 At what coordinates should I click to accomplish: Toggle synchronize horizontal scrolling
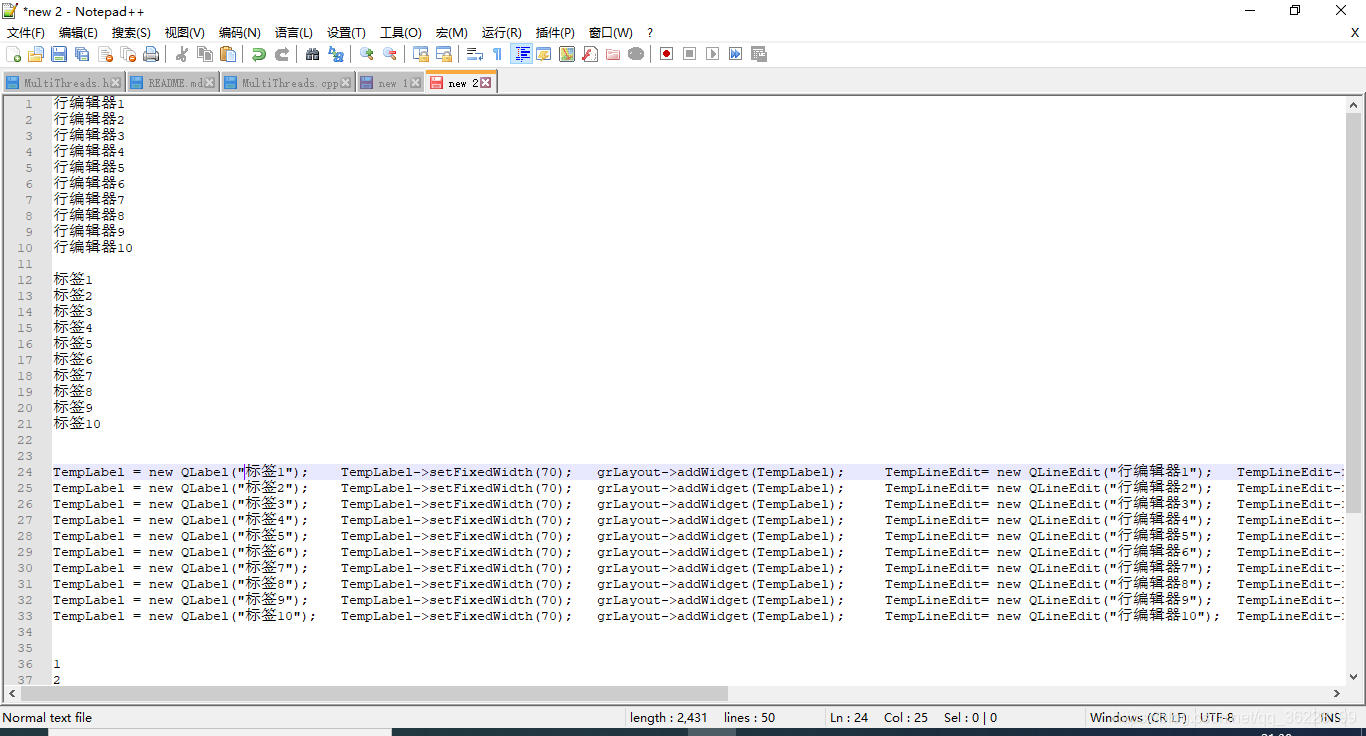point(444,54)
